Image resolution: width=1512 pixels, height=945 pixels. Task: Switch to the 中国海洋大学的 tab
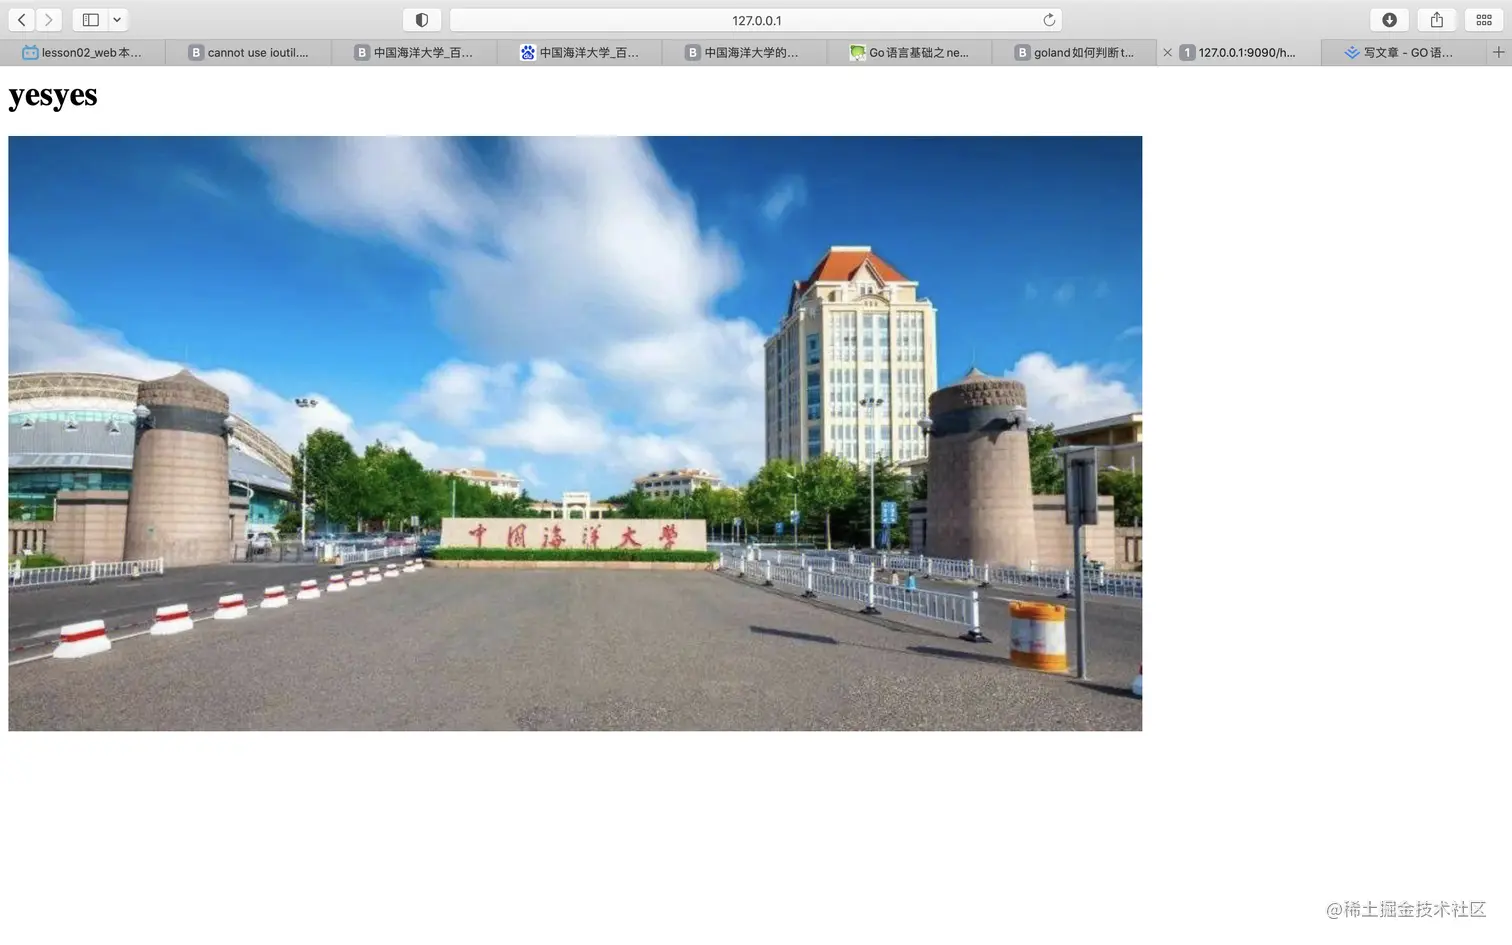coord(744,53)
